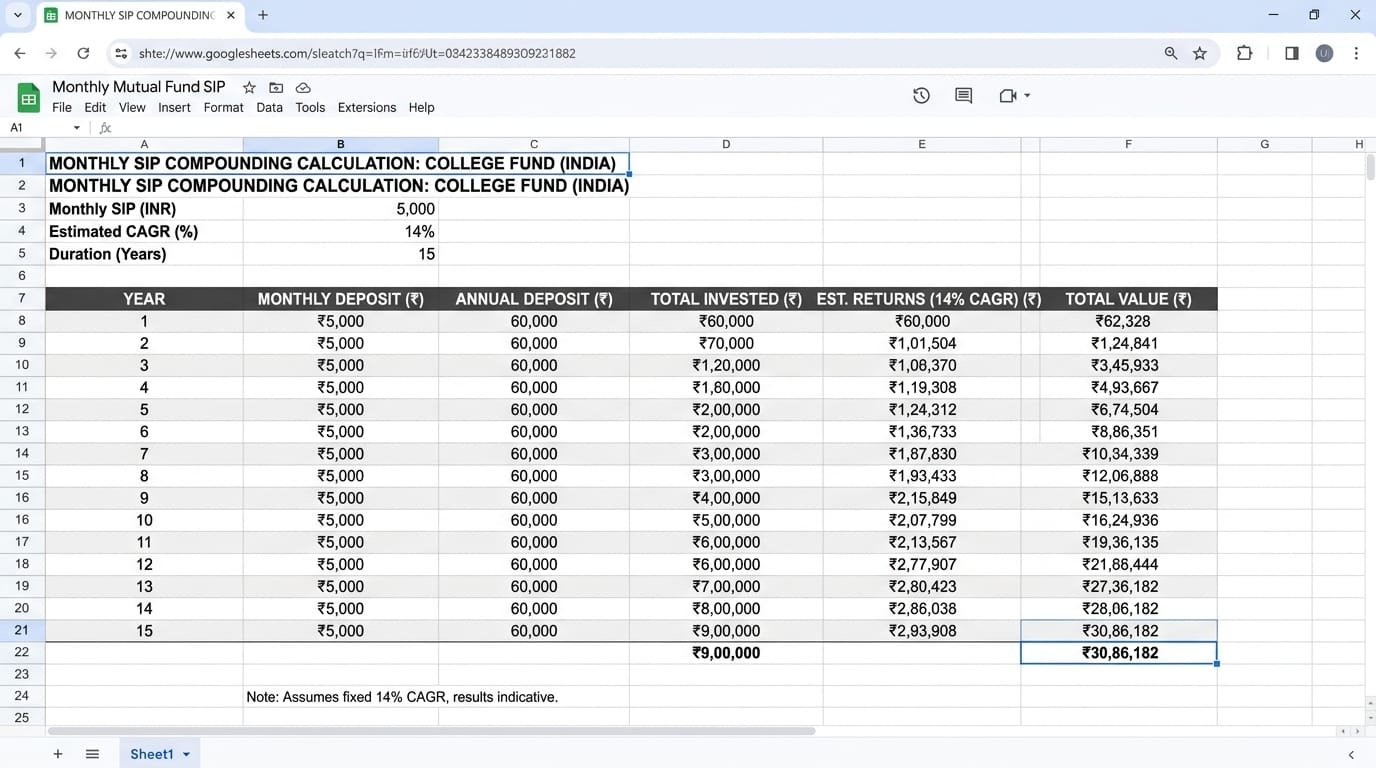
Task: Click the browser address bar URL
Action: 357,53
